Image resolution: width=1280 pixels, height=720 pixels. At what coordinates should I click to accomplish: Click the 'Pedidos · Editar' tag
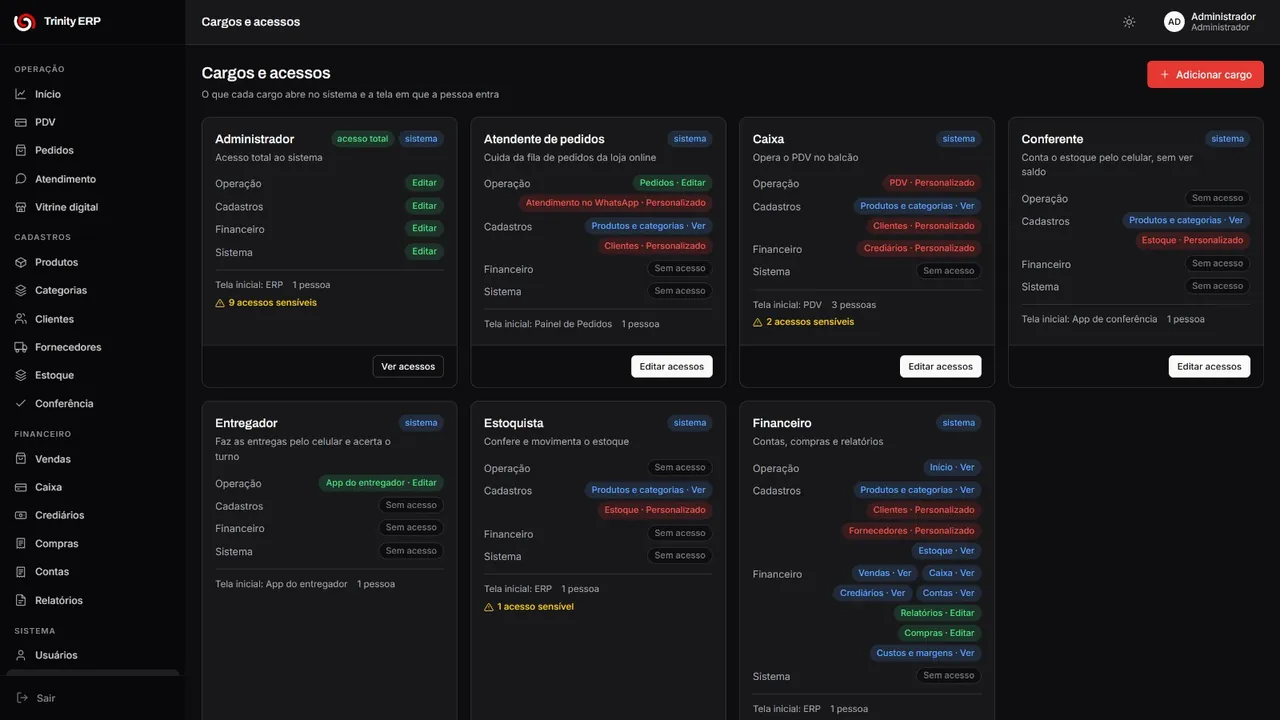[673, 183]
